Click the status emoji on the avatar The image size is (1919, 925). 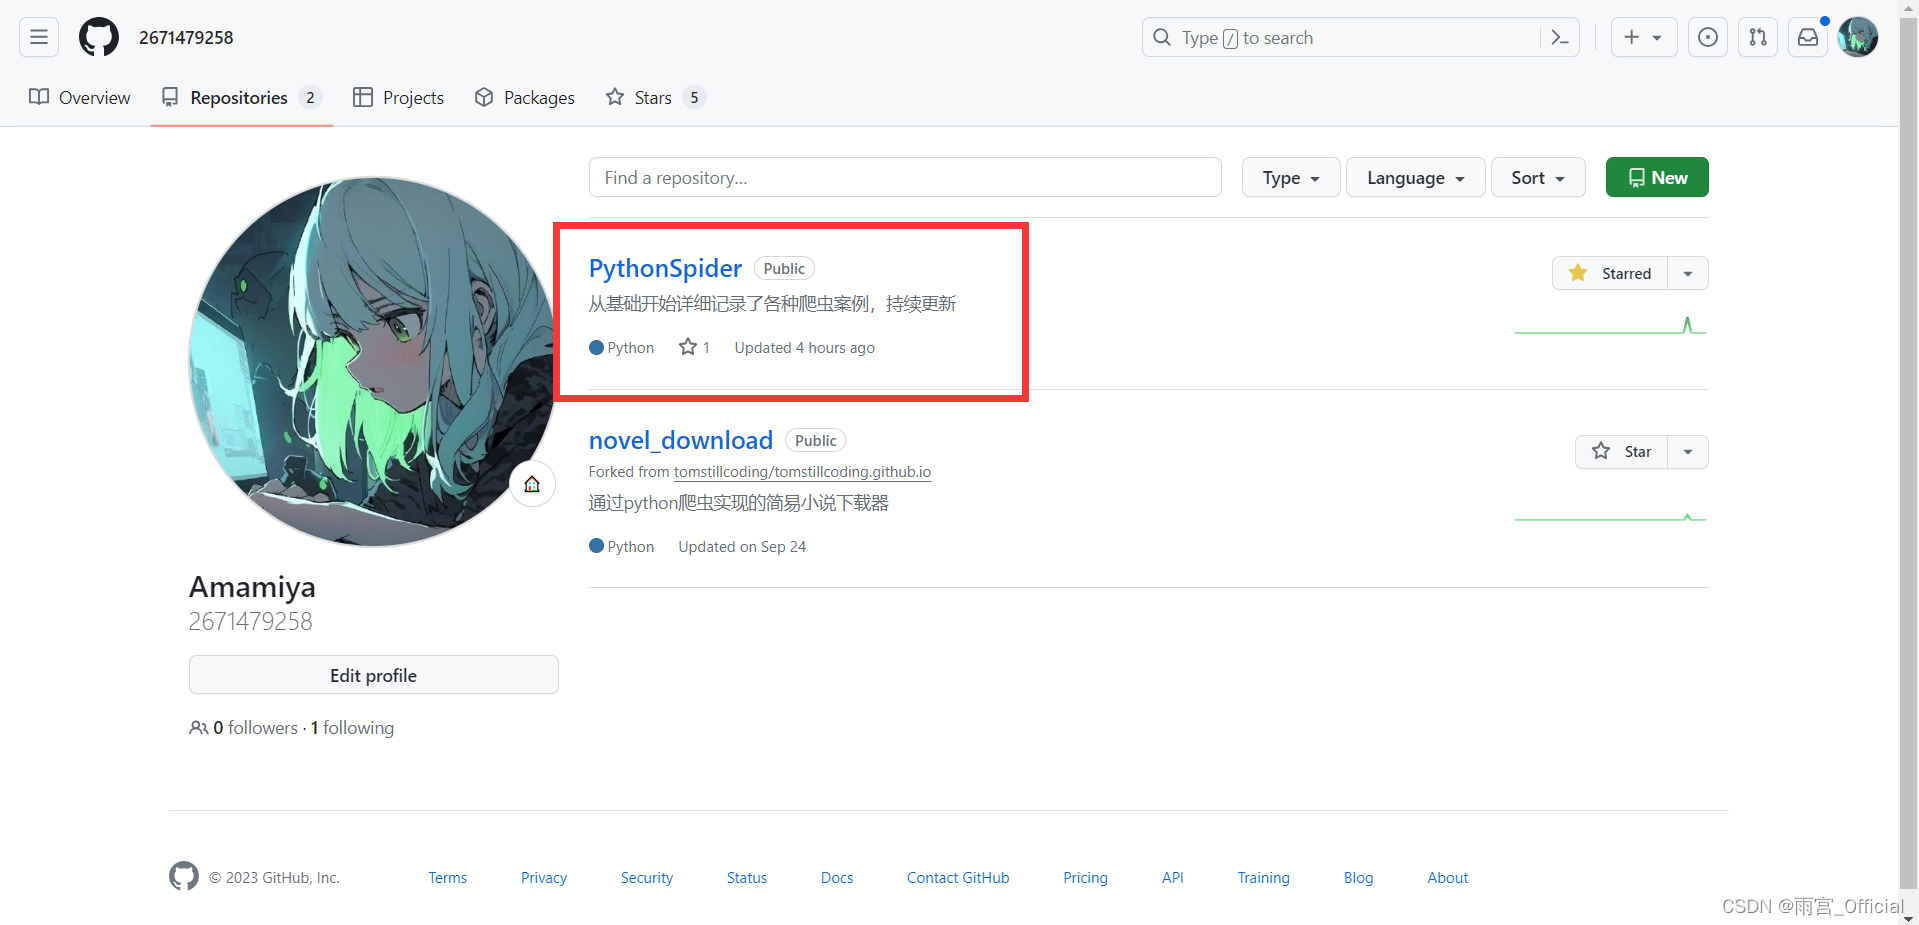(x=532, y=484)
